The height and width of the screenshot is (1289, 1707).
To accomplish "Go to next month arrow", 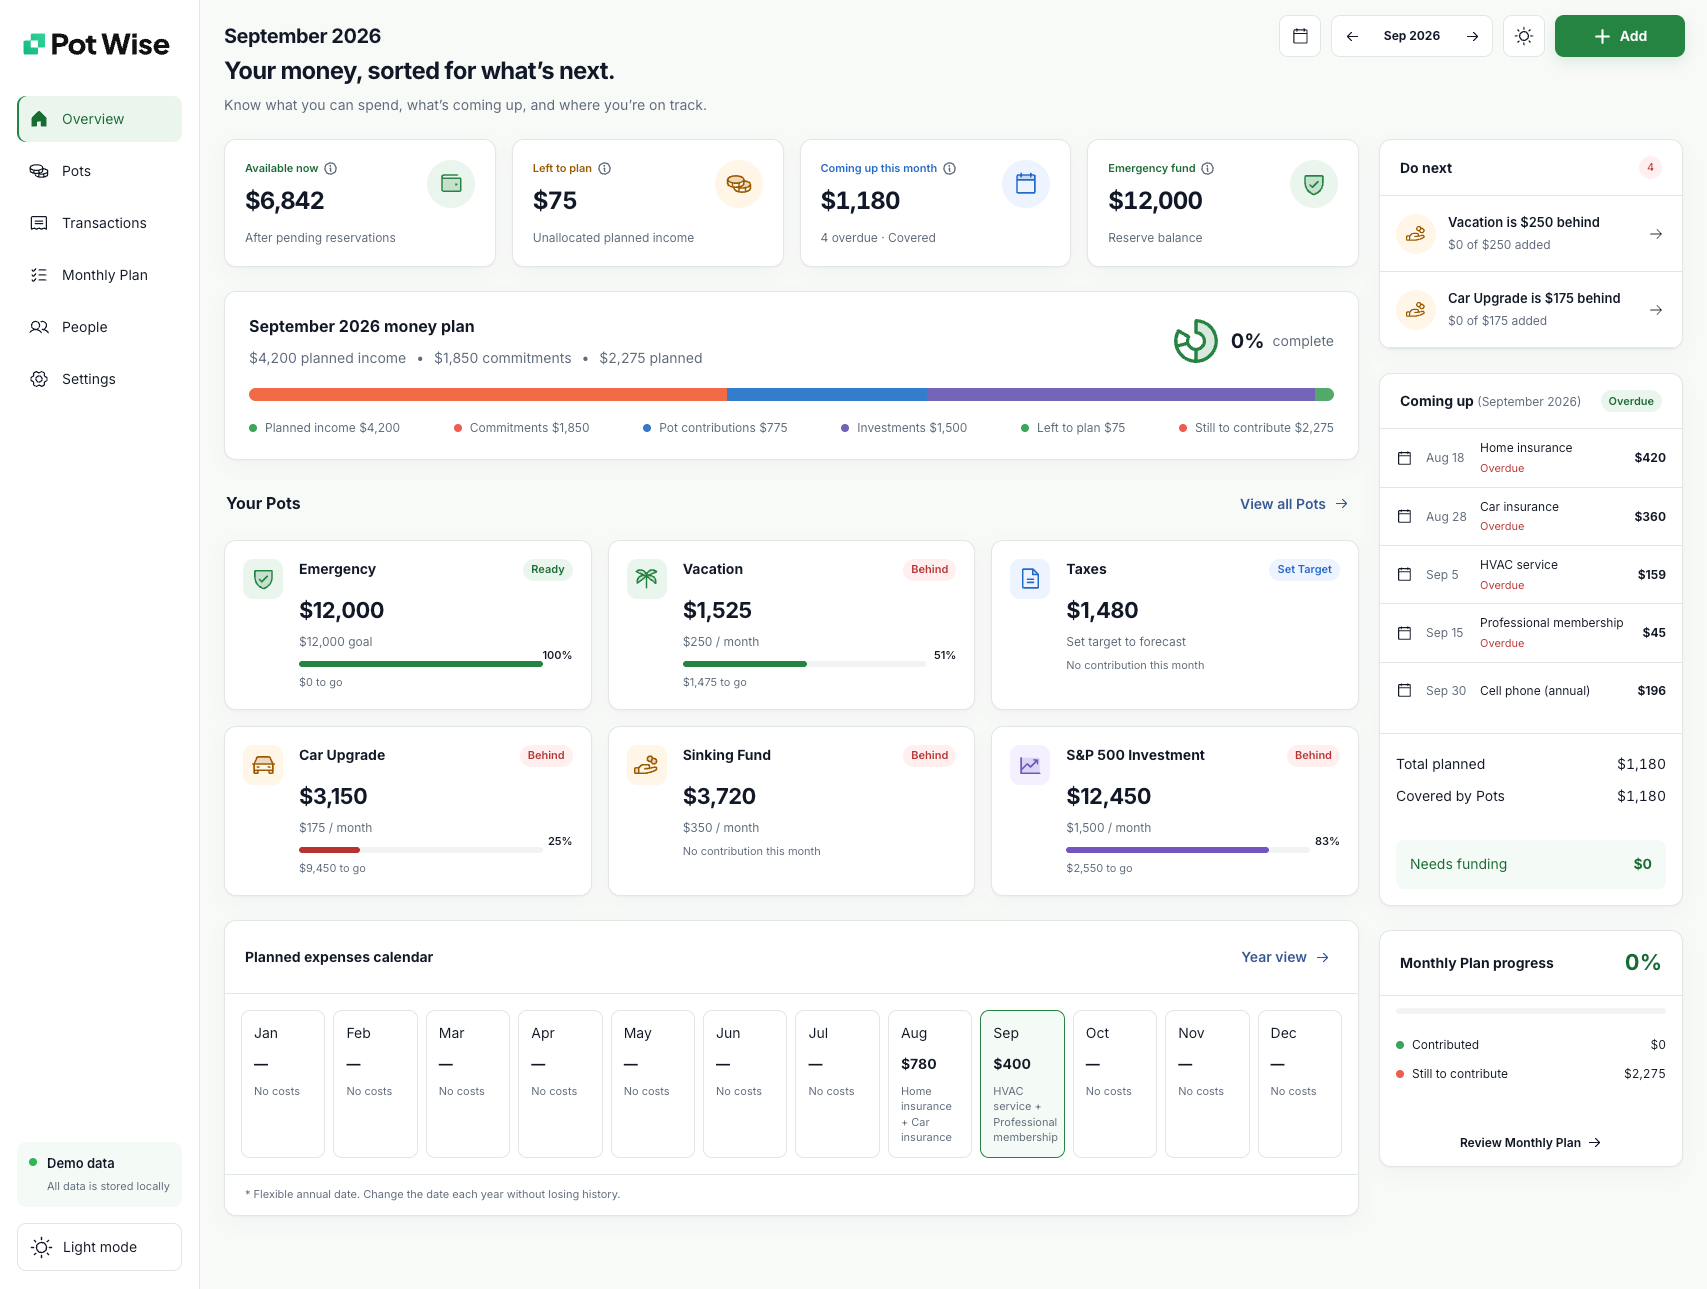I will pyautogui.click(x=1472, y=36).
